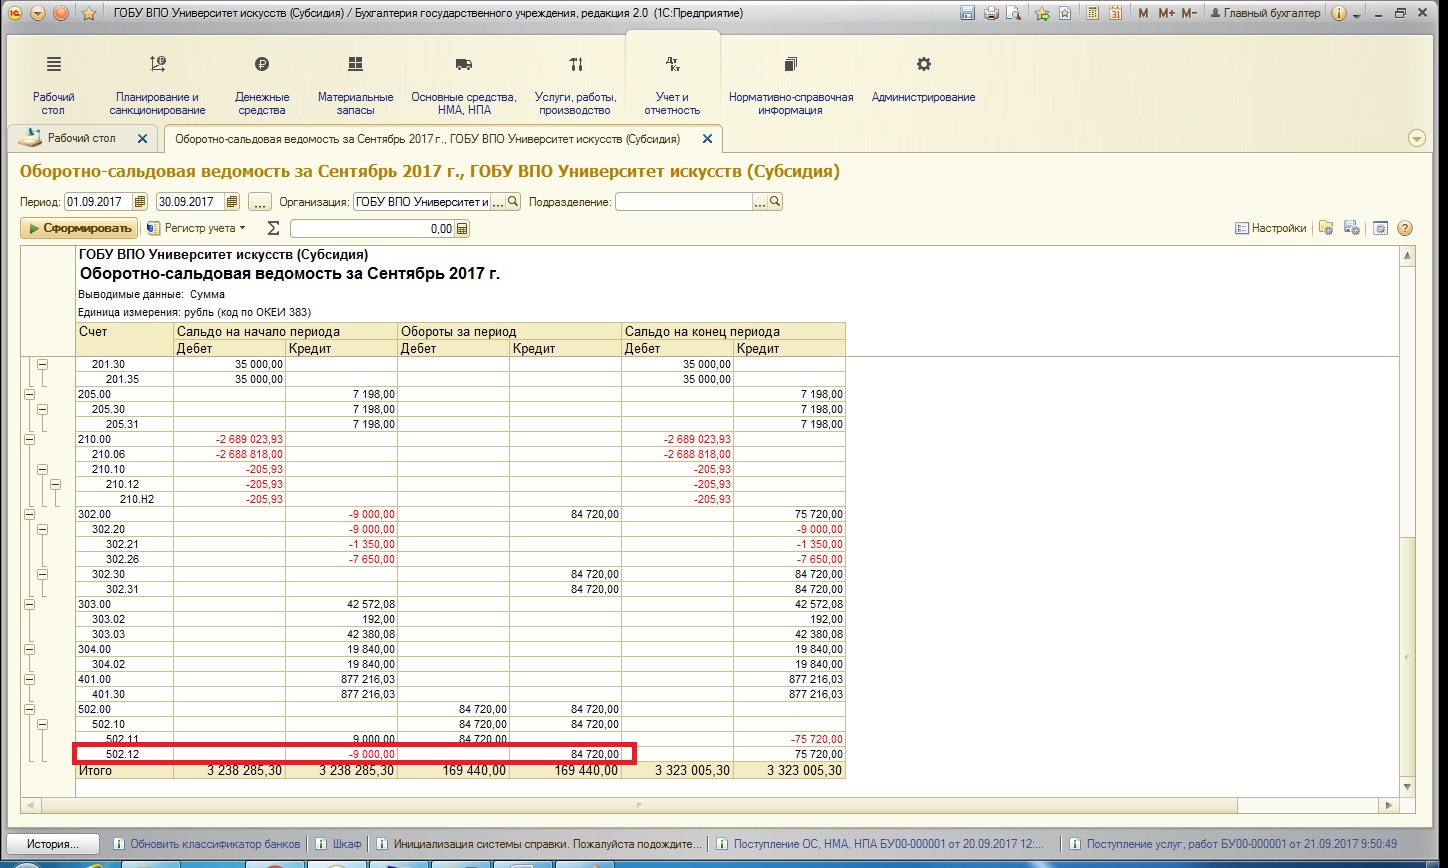Image resolution: width=1448 pixels, height=868 pixels.
Task: Collapse the 302.00 account group
Action: [28, 515]
